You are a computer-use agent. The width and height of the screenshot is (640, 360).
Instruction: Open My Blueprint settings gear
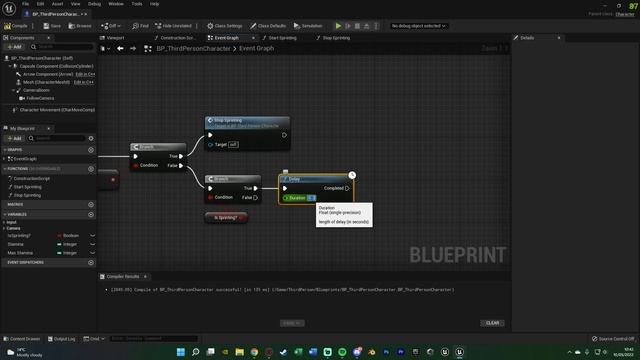point(91,138)
